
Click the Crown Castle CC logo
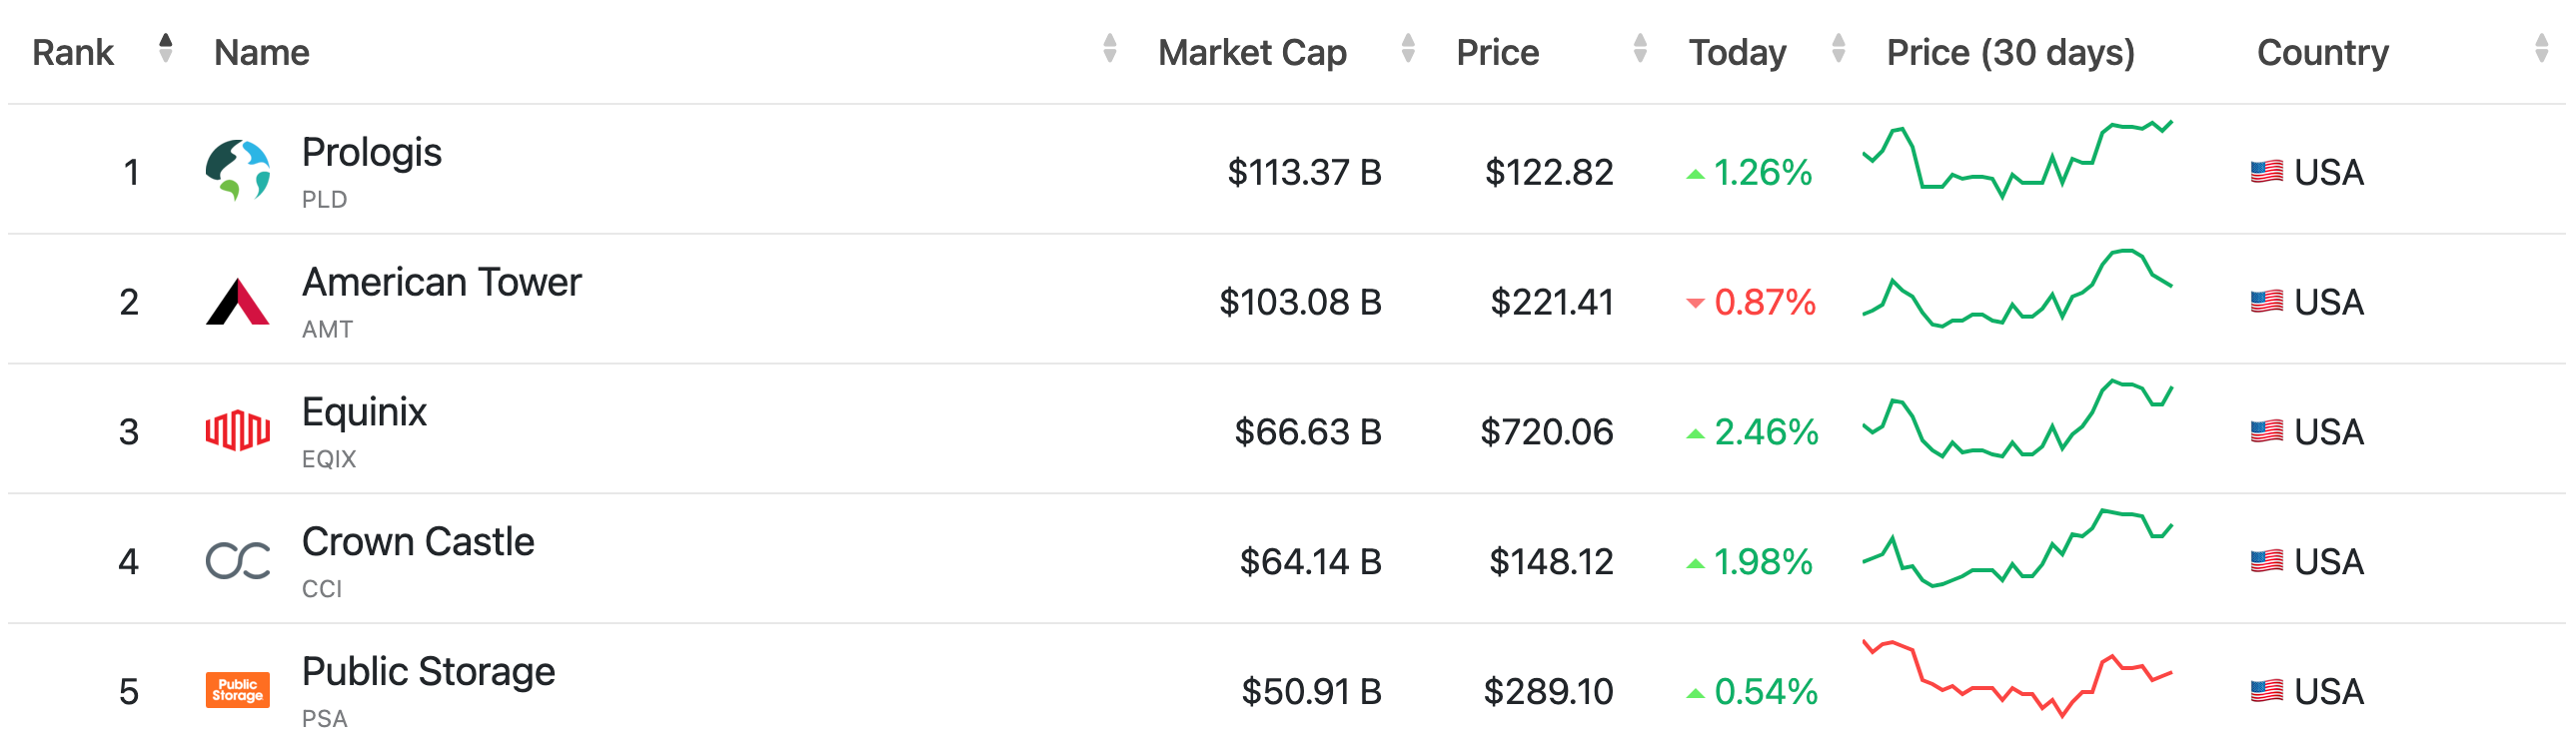(237, 561)
